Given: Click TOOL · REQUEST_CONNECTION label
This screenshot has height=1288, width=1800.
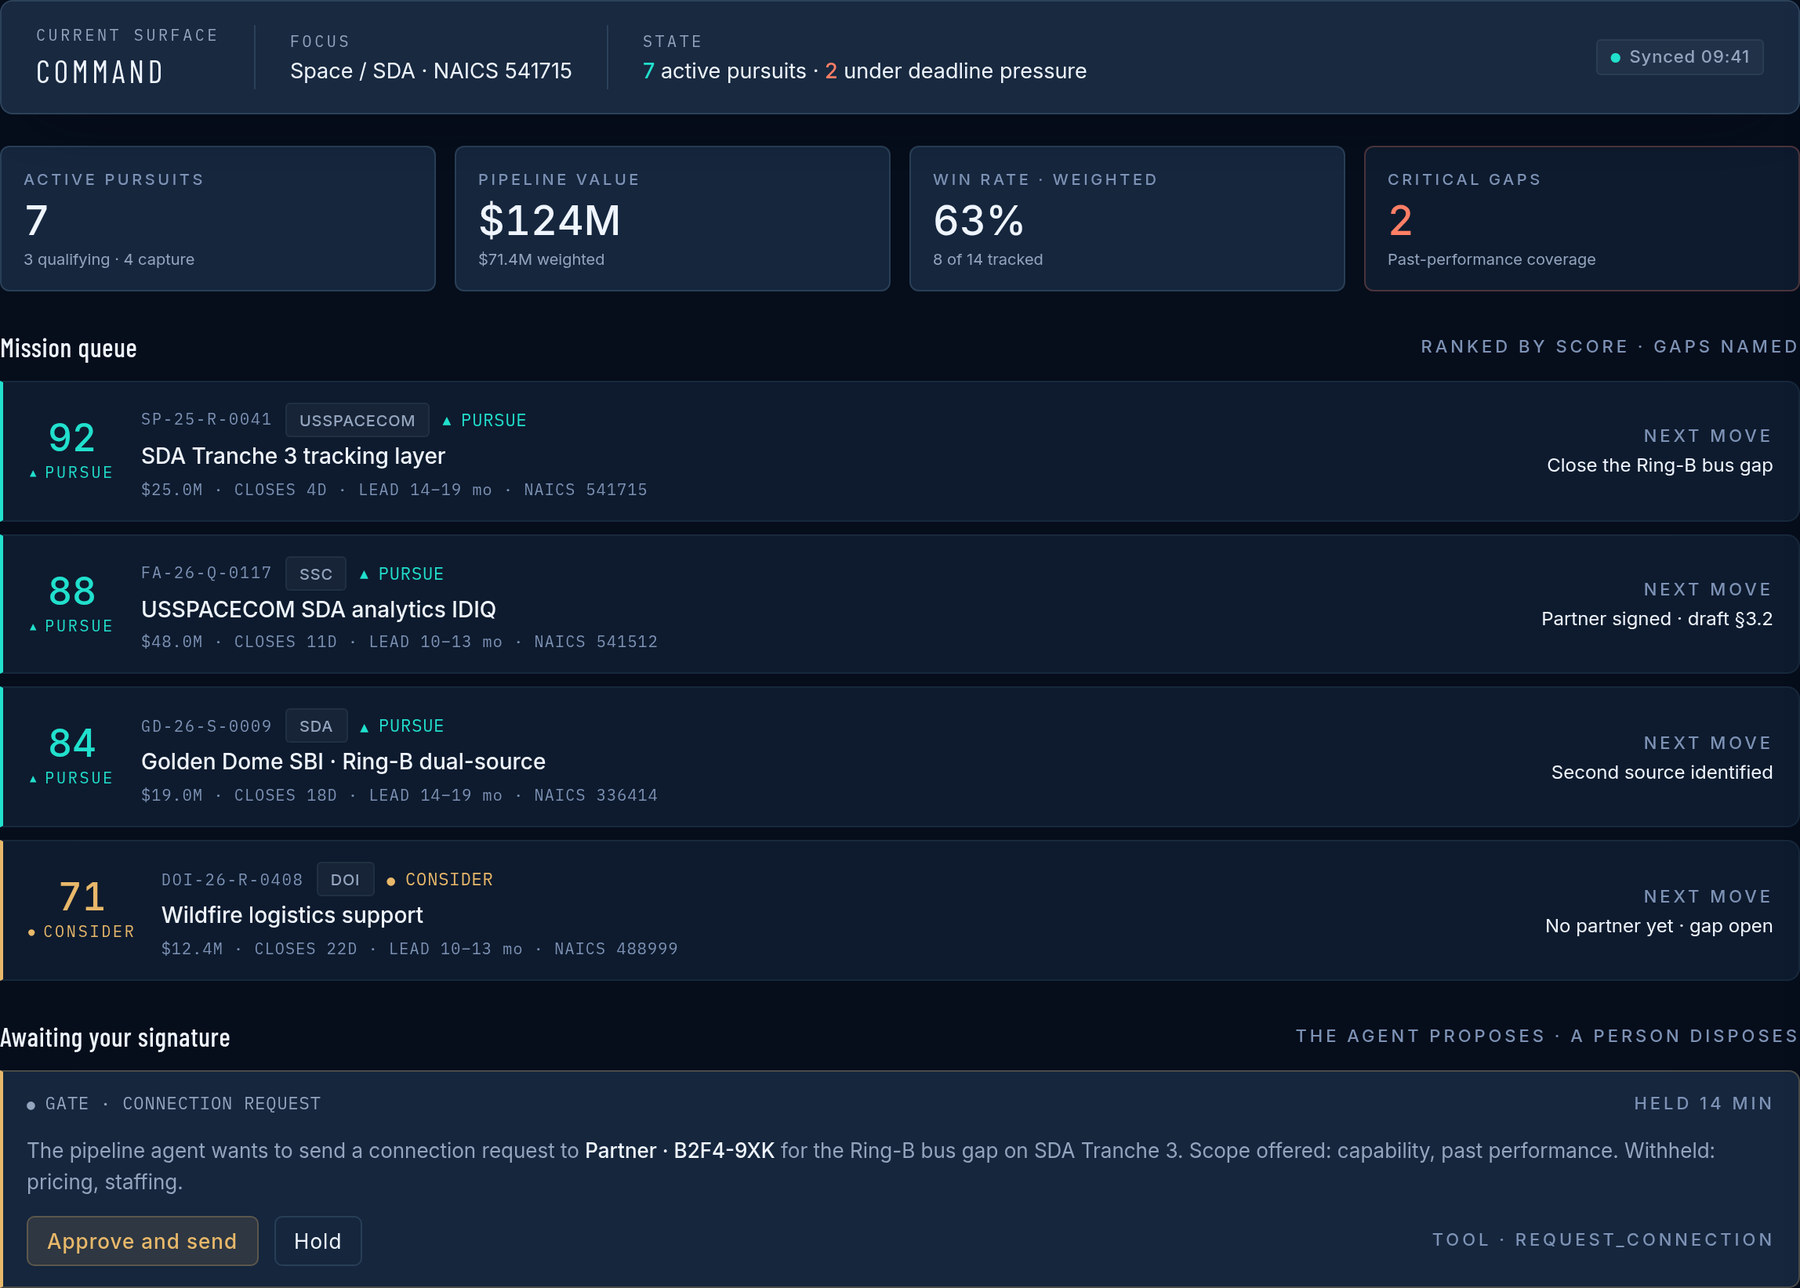Looking at the screenshot, I should 1603,1240.
